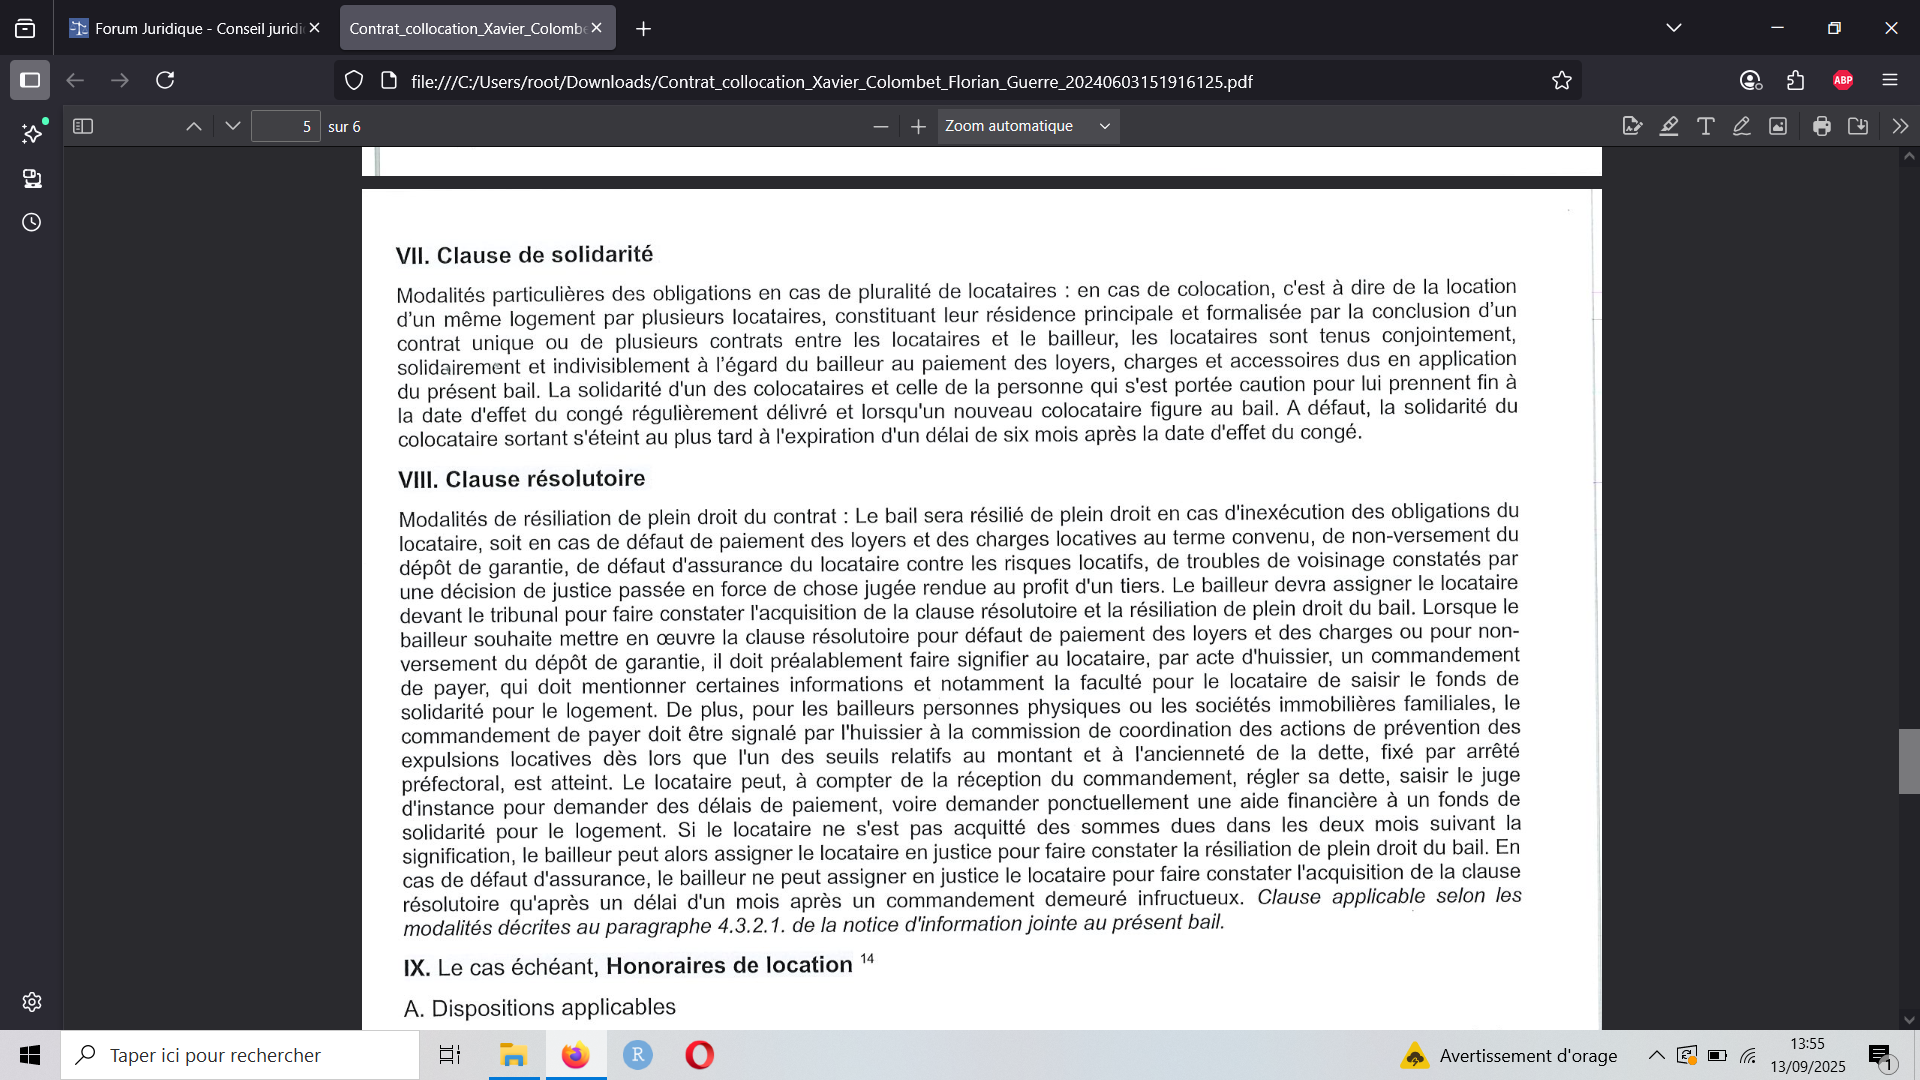Click the add image tool
1920x1080 pixels.
click(1778, 126)
